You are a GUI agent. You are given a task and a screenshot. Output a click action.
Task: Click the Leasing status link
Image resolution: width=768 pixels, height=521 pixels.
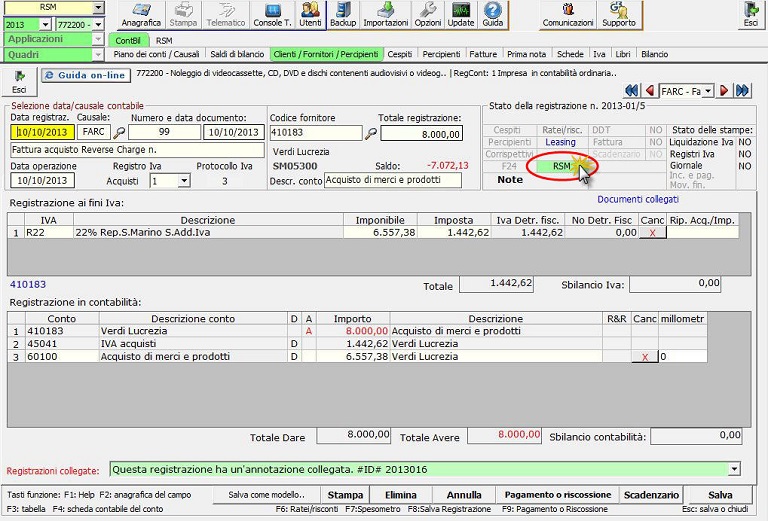[x=560, y=142]
